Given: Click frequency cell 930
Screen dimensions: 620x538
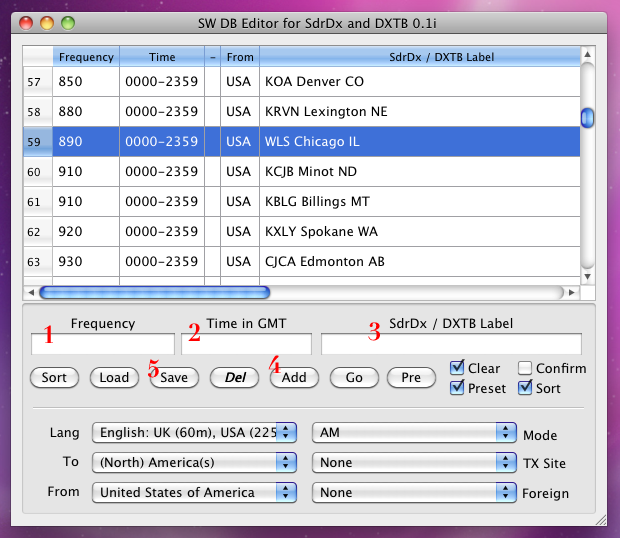Looking at the screenshot, I should coord(86,262).
